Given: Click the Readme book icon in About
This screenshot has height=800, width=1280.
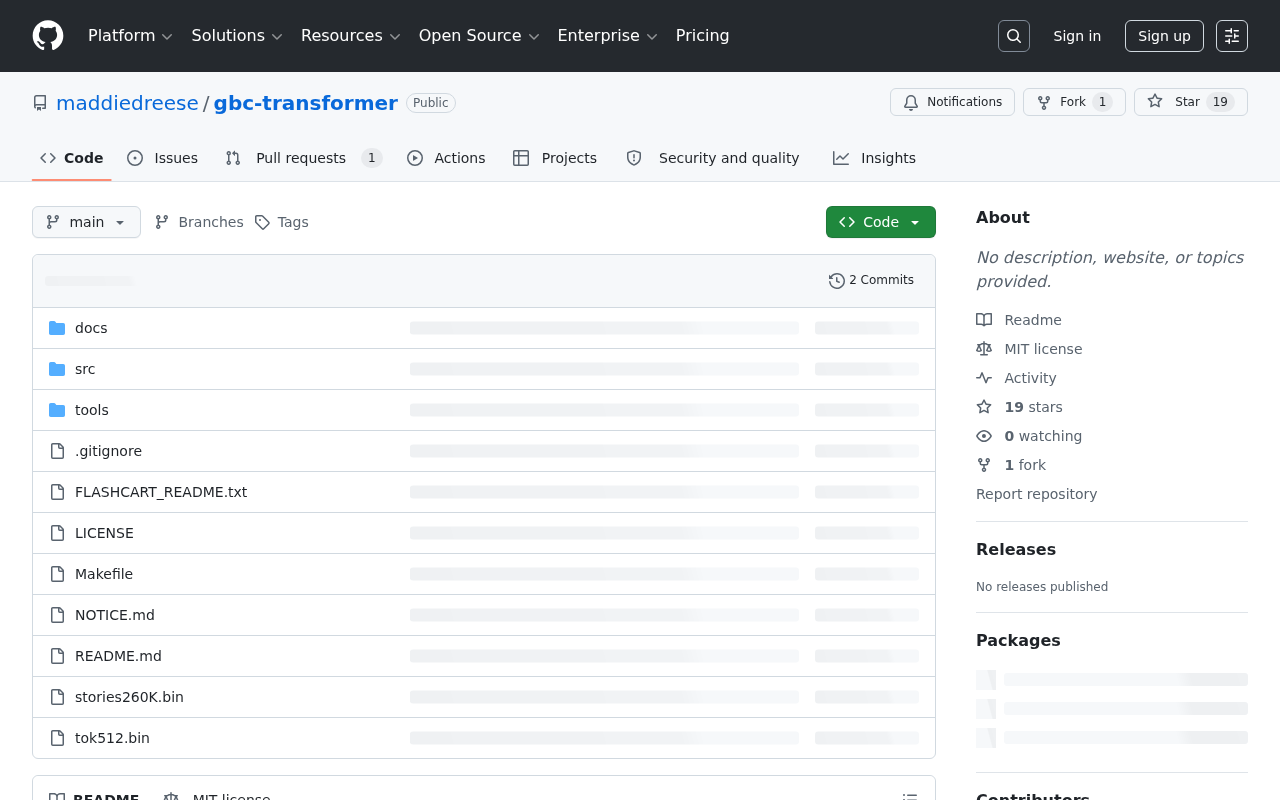Looking at the screenshot, I should pos(984,320).
